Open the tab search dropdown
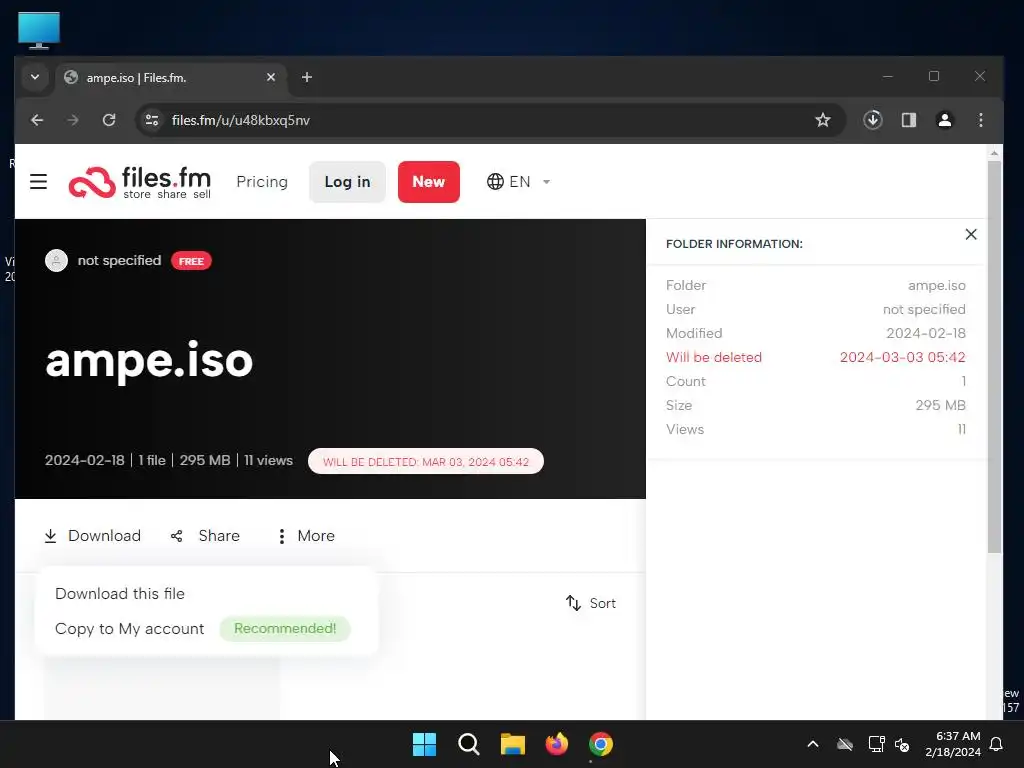The width and height of the screenshot is (1024, 768). 35,77
